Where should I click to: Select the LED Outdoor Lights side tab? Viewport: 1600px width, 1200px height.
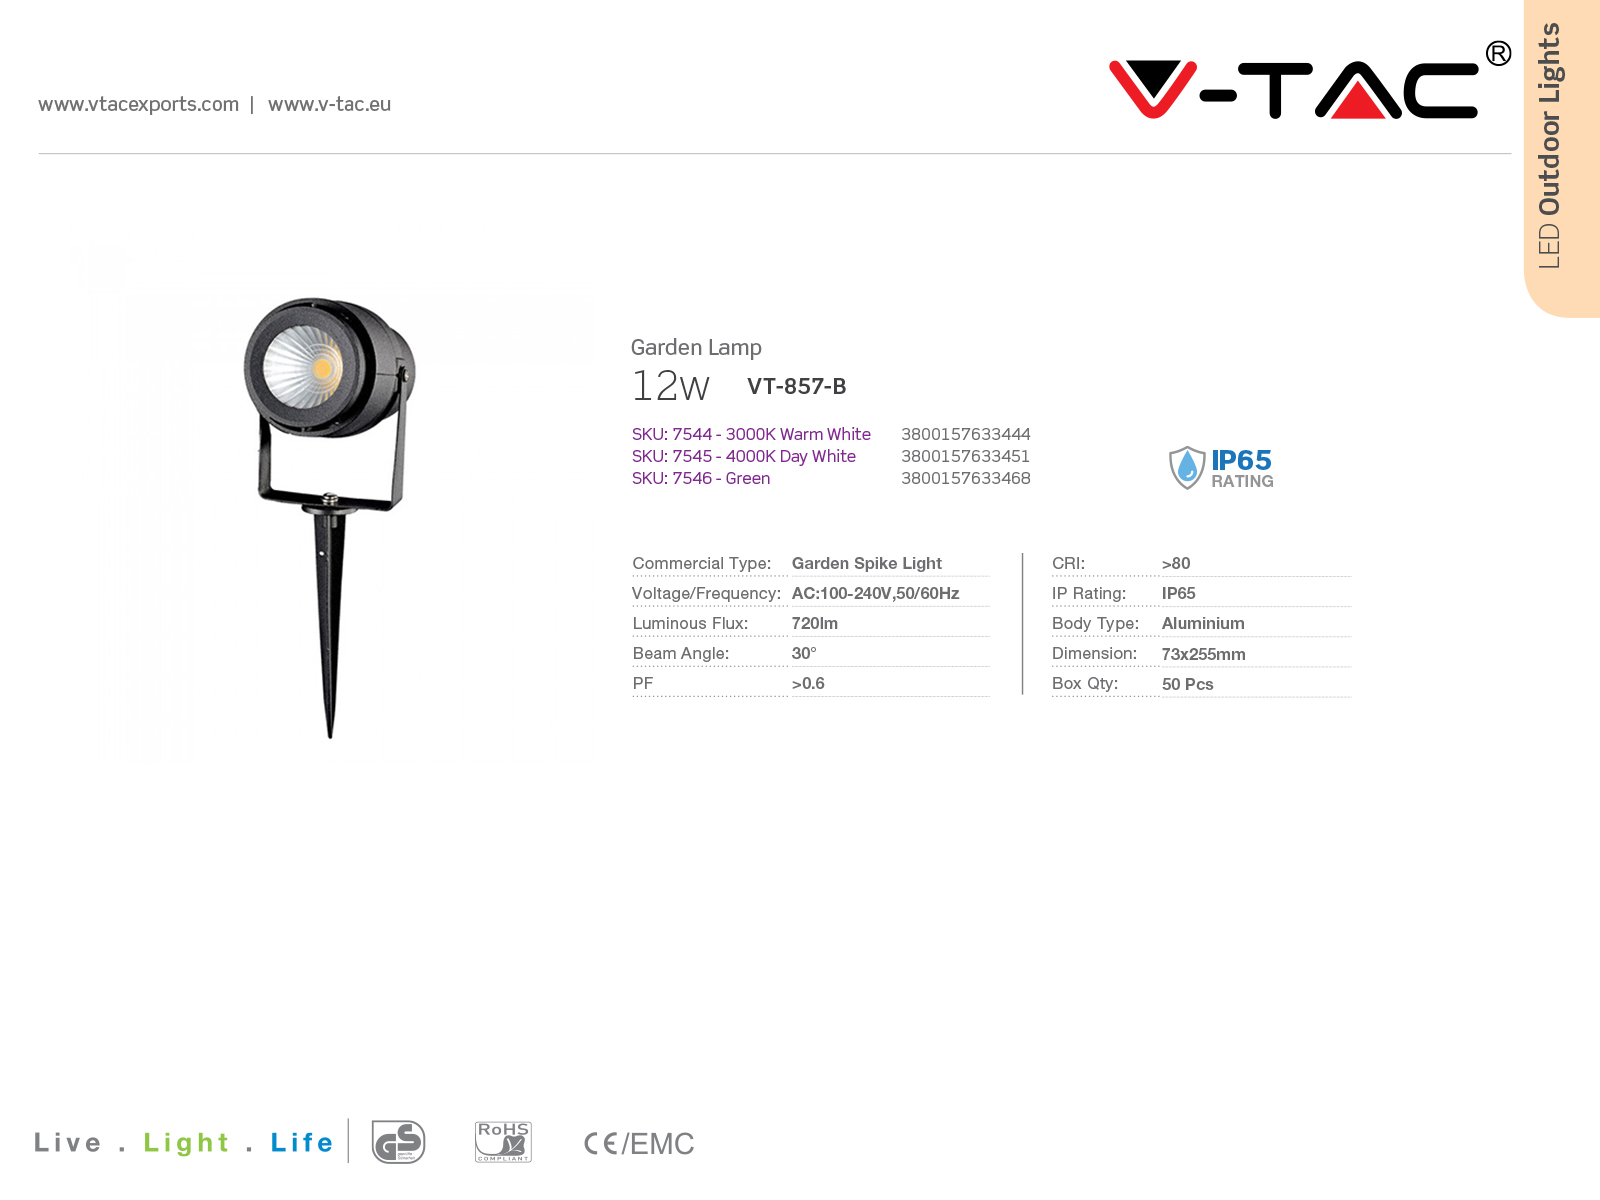click(1562, 158)
